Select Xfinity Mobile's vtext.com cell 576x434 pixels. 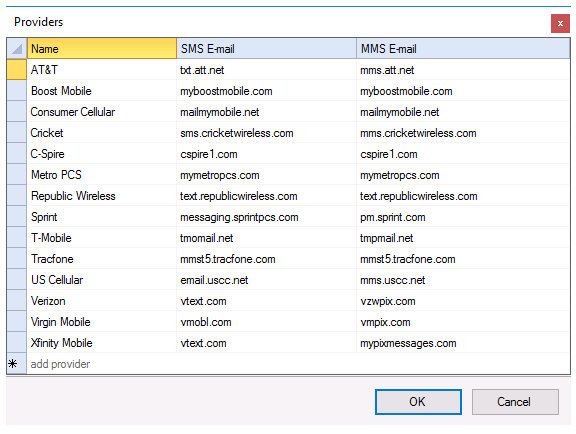(x=266, y=343)
